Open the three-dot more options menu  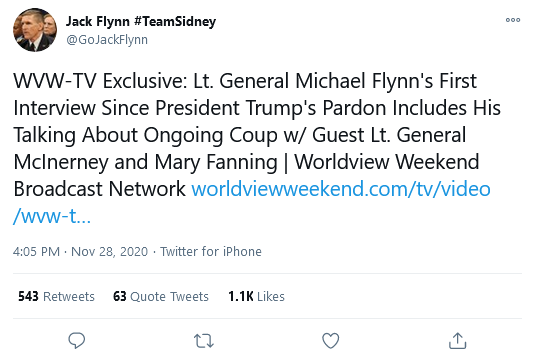513,20
